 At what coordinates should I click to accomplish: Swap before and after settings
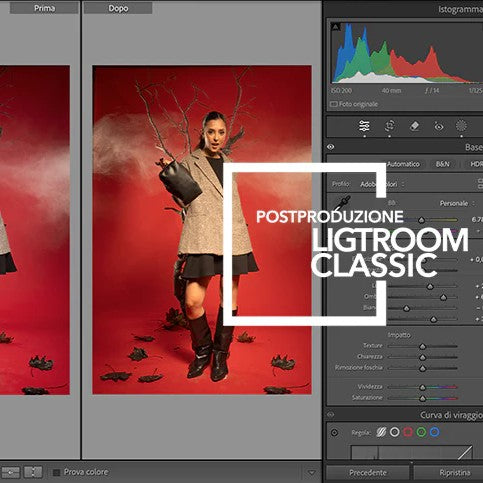coord(33,472)
